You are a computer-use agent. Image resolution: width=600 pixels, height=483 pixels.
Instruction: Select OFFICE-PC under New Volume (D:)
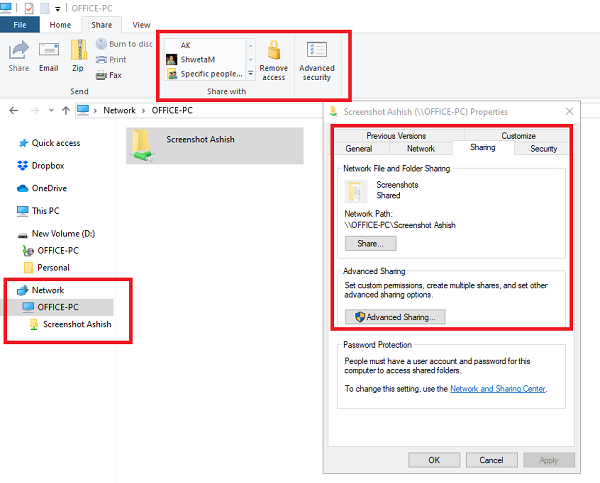[51, 251]
